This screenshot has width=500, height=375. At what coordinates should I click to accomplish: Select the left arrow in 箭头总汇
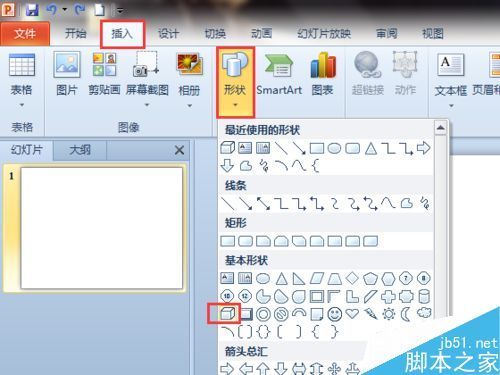click(246, 368)
